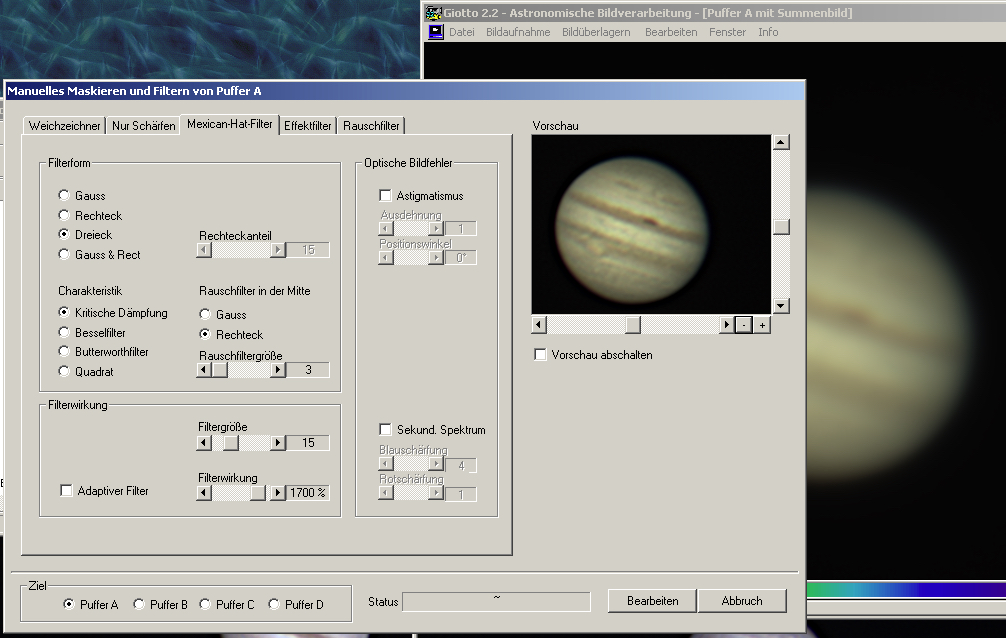
Task: Open Datei menu in Giotto window
Action: coord(461,32)
